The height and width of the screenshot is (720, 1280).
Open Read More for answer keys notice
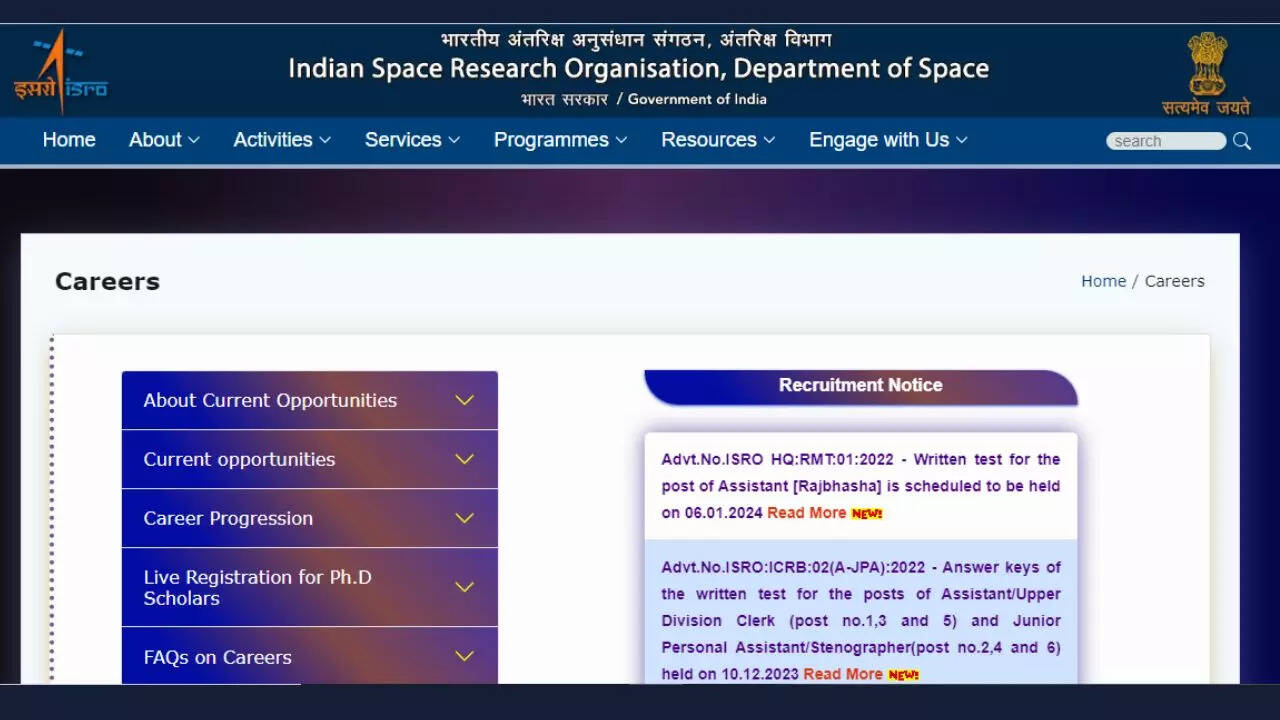tap(842, 674)
